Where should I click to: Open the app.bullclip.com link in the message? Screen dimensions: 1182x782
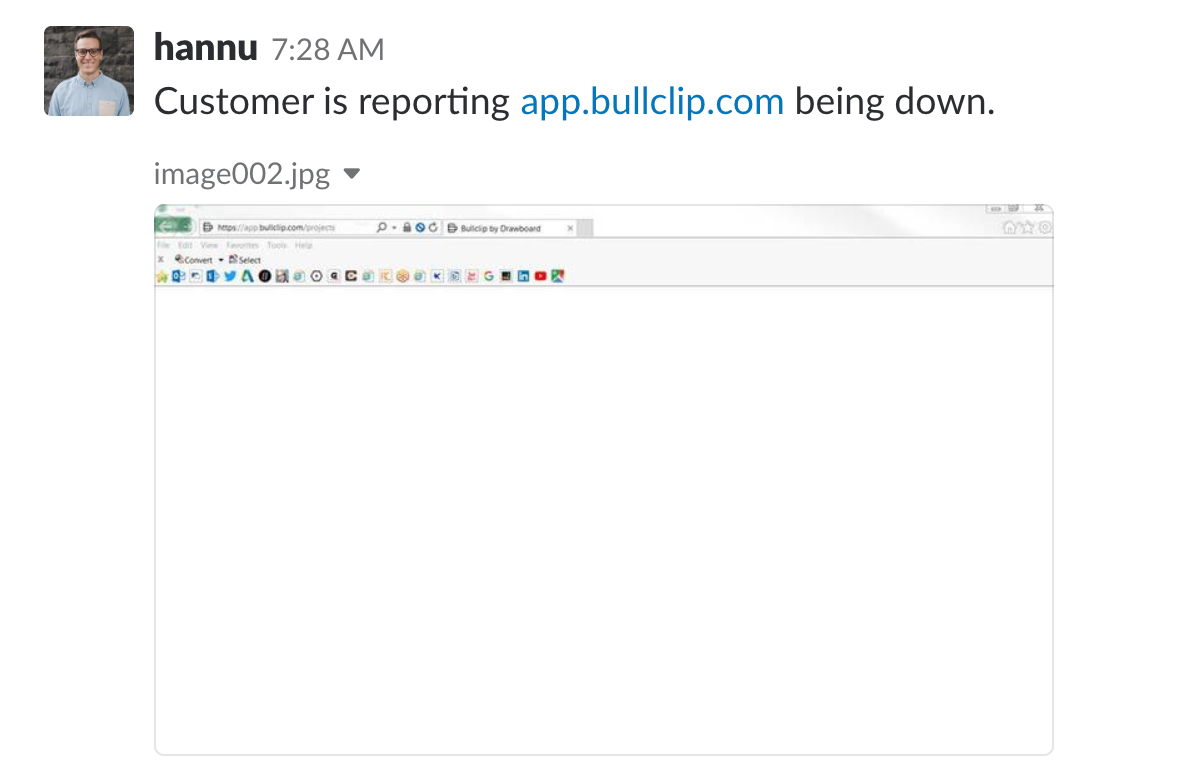point(652,102)
